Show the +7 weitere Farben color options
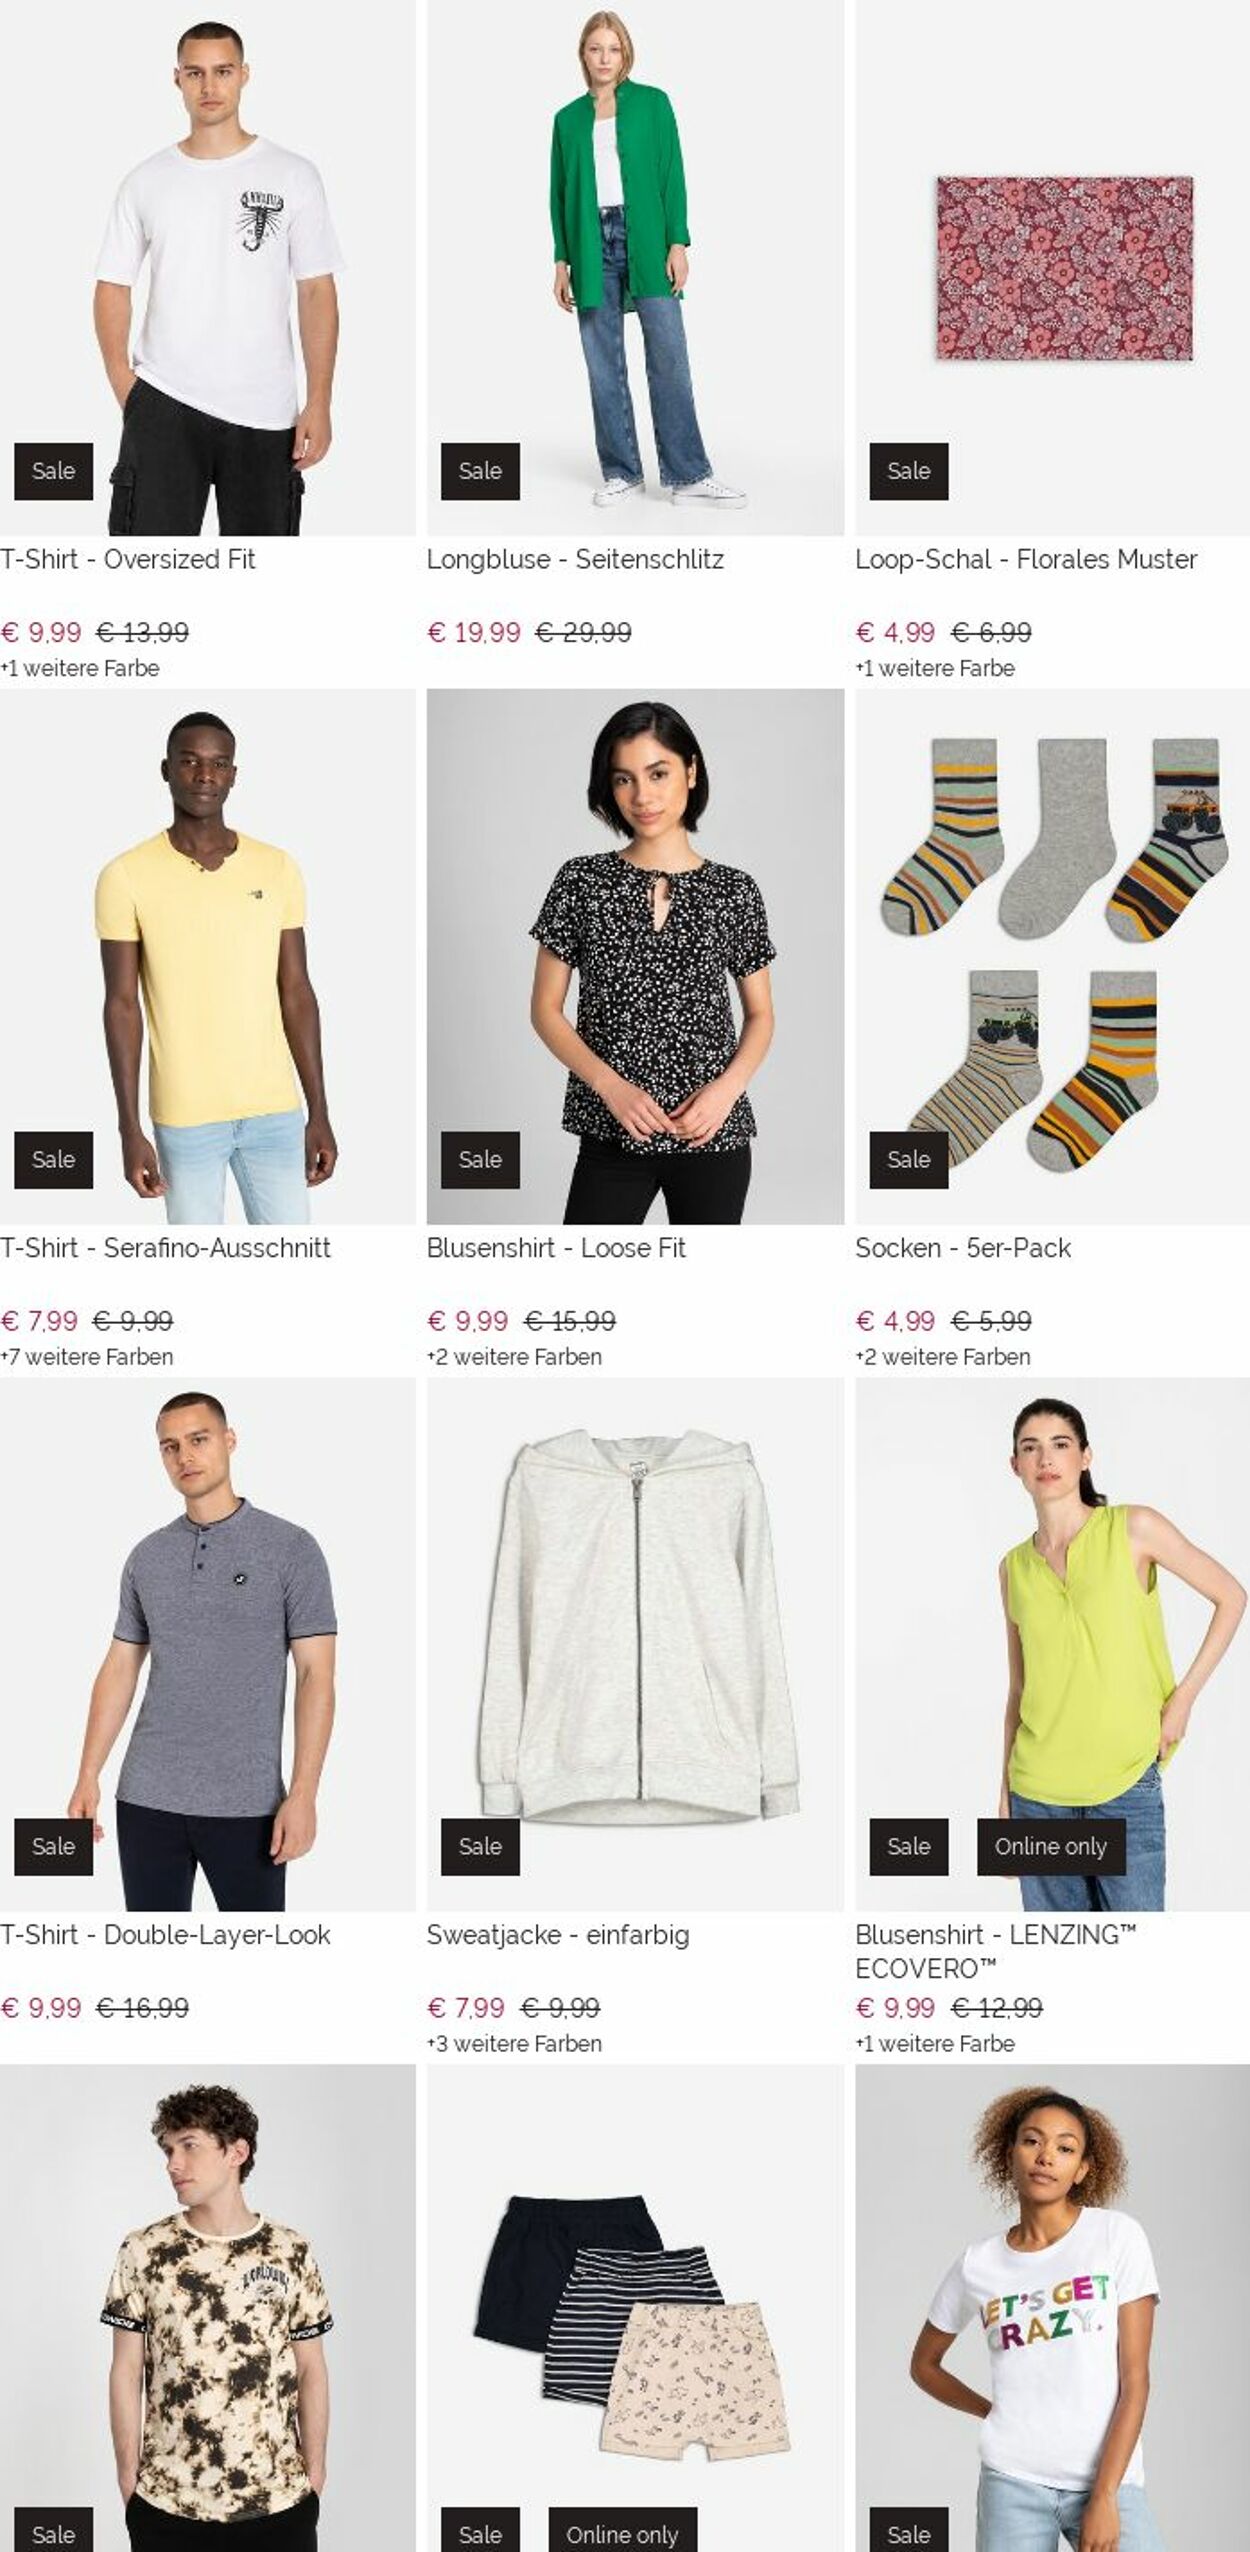 point(87,1357)
